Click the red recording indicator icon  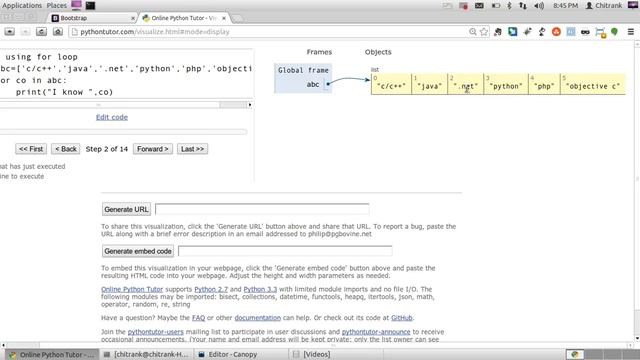(463, 5)
